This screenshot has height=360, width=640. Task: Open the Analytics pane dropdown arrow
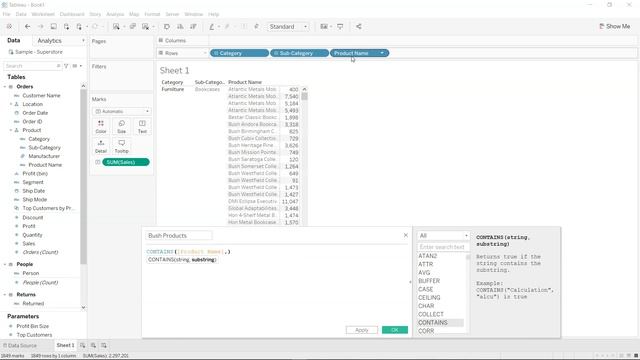click(x=83, y=40)
